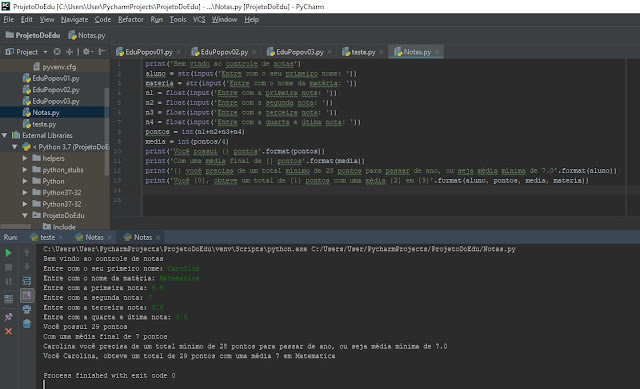Select EduPopov01.py in the project tree
The width and height of the screenshot is (640, 389).
click(51, 78)
